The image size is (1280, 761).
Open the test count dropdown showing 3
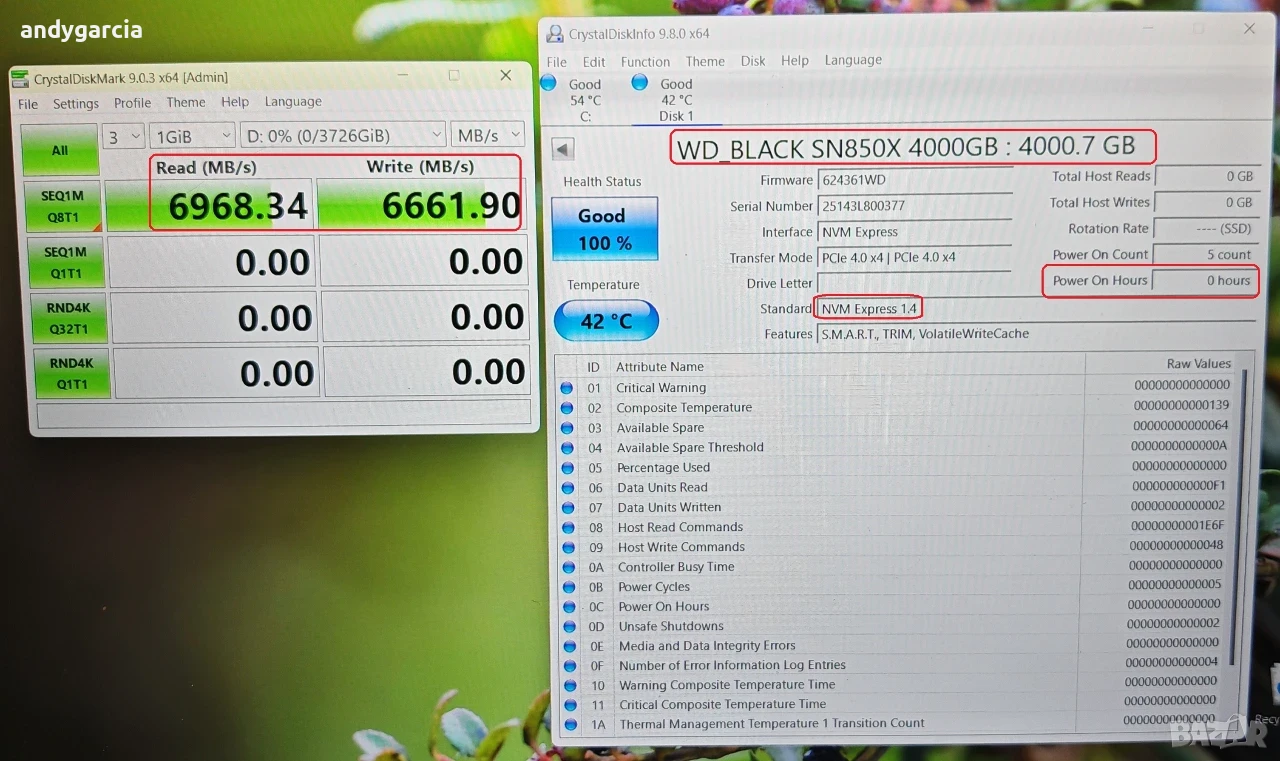click(x=125, y=136)
